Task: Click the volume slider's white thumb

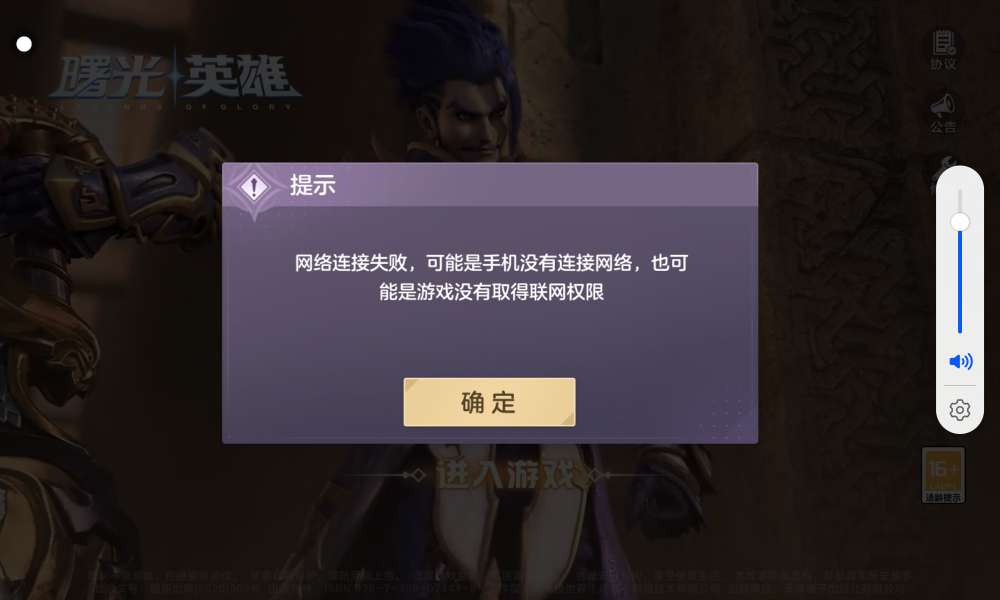Action: (x=960, y=222)
